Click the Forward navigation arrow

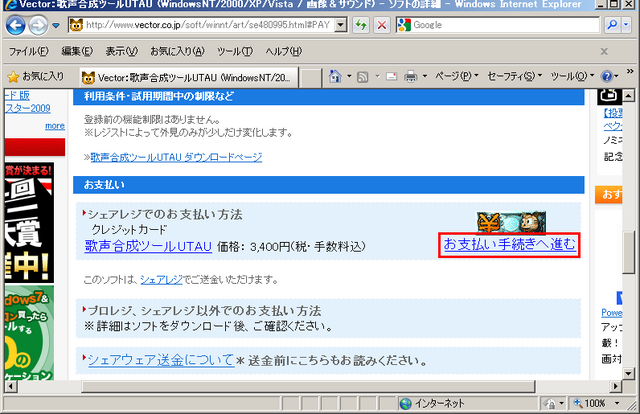38,25
